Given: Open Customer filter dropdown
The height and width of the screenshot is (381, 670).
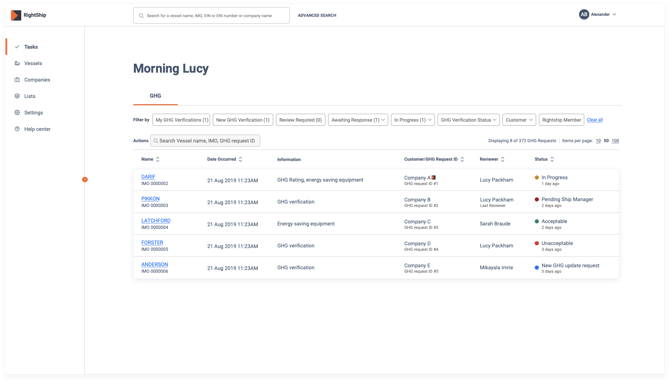Looking at the screenshot, I should pos(519,120).
